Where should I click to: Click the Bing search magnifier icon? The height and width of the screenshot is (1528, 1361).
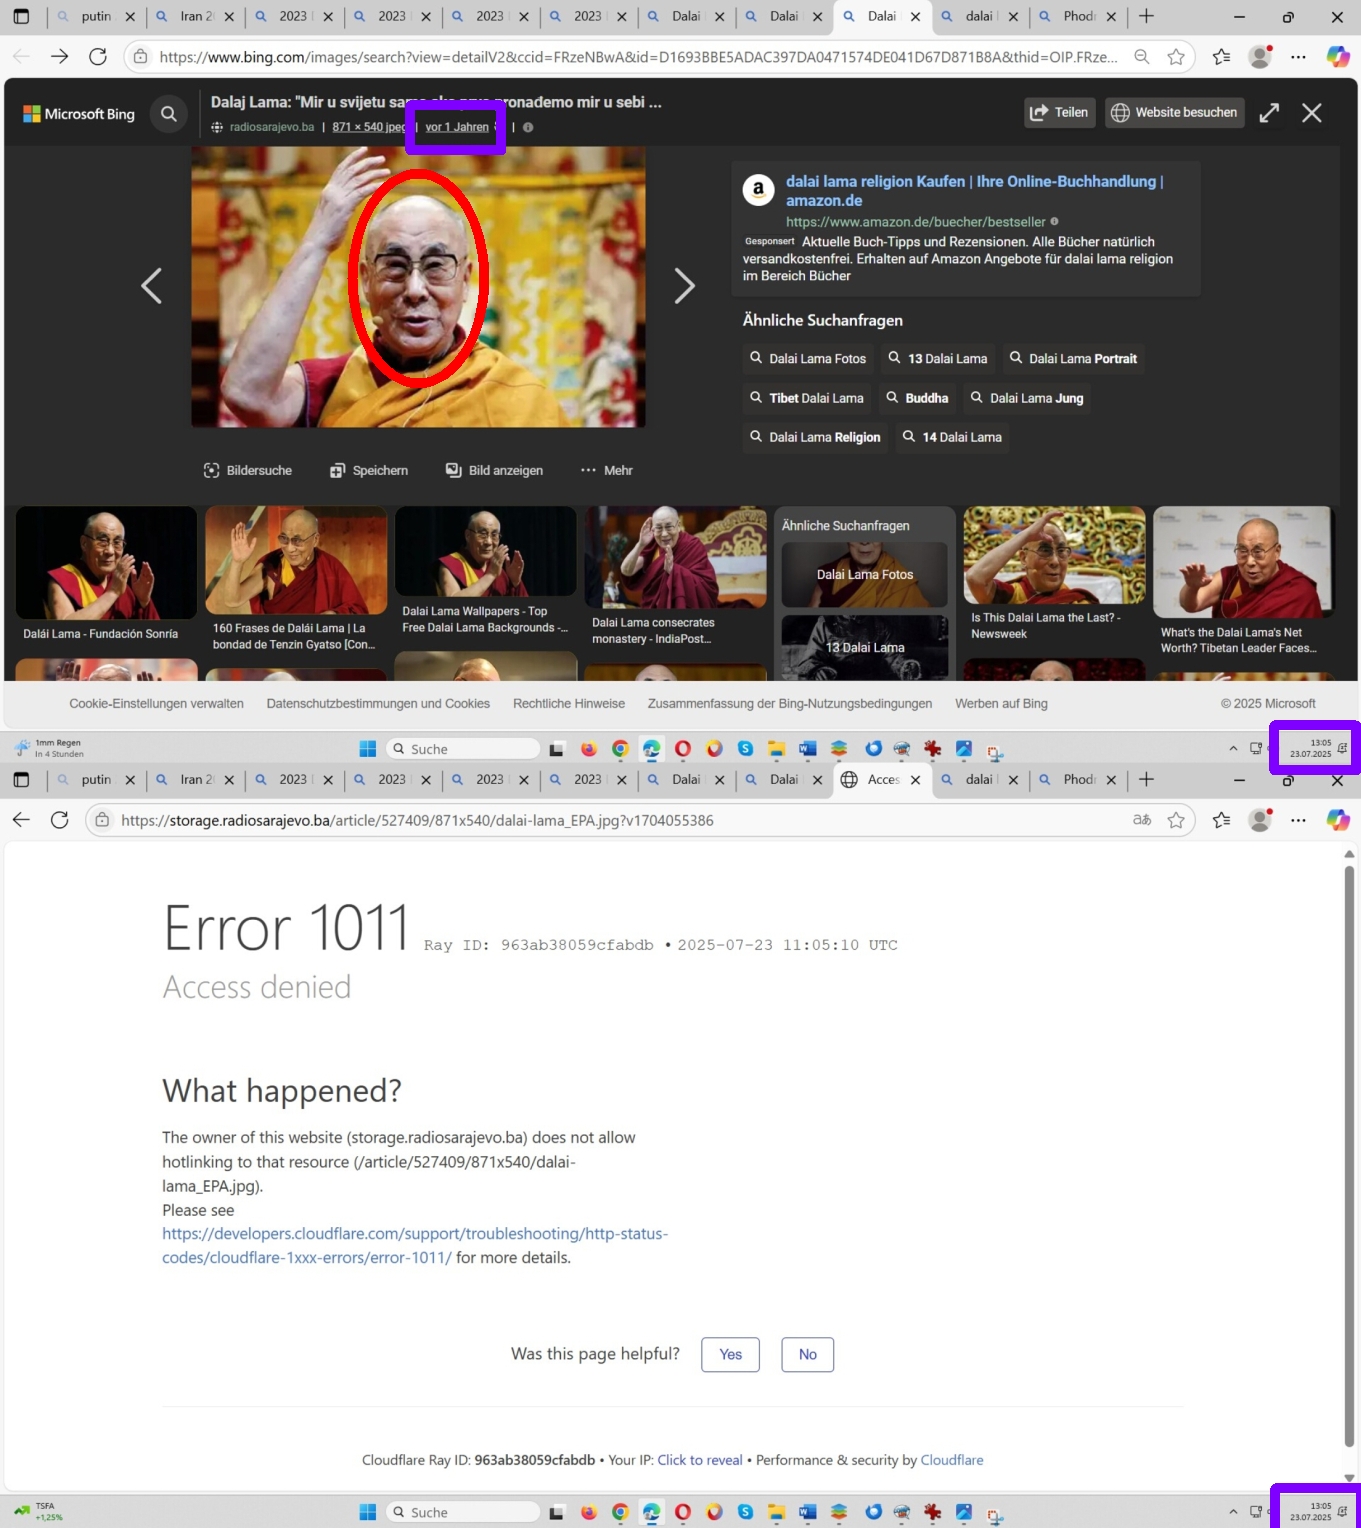pos(169,114)
